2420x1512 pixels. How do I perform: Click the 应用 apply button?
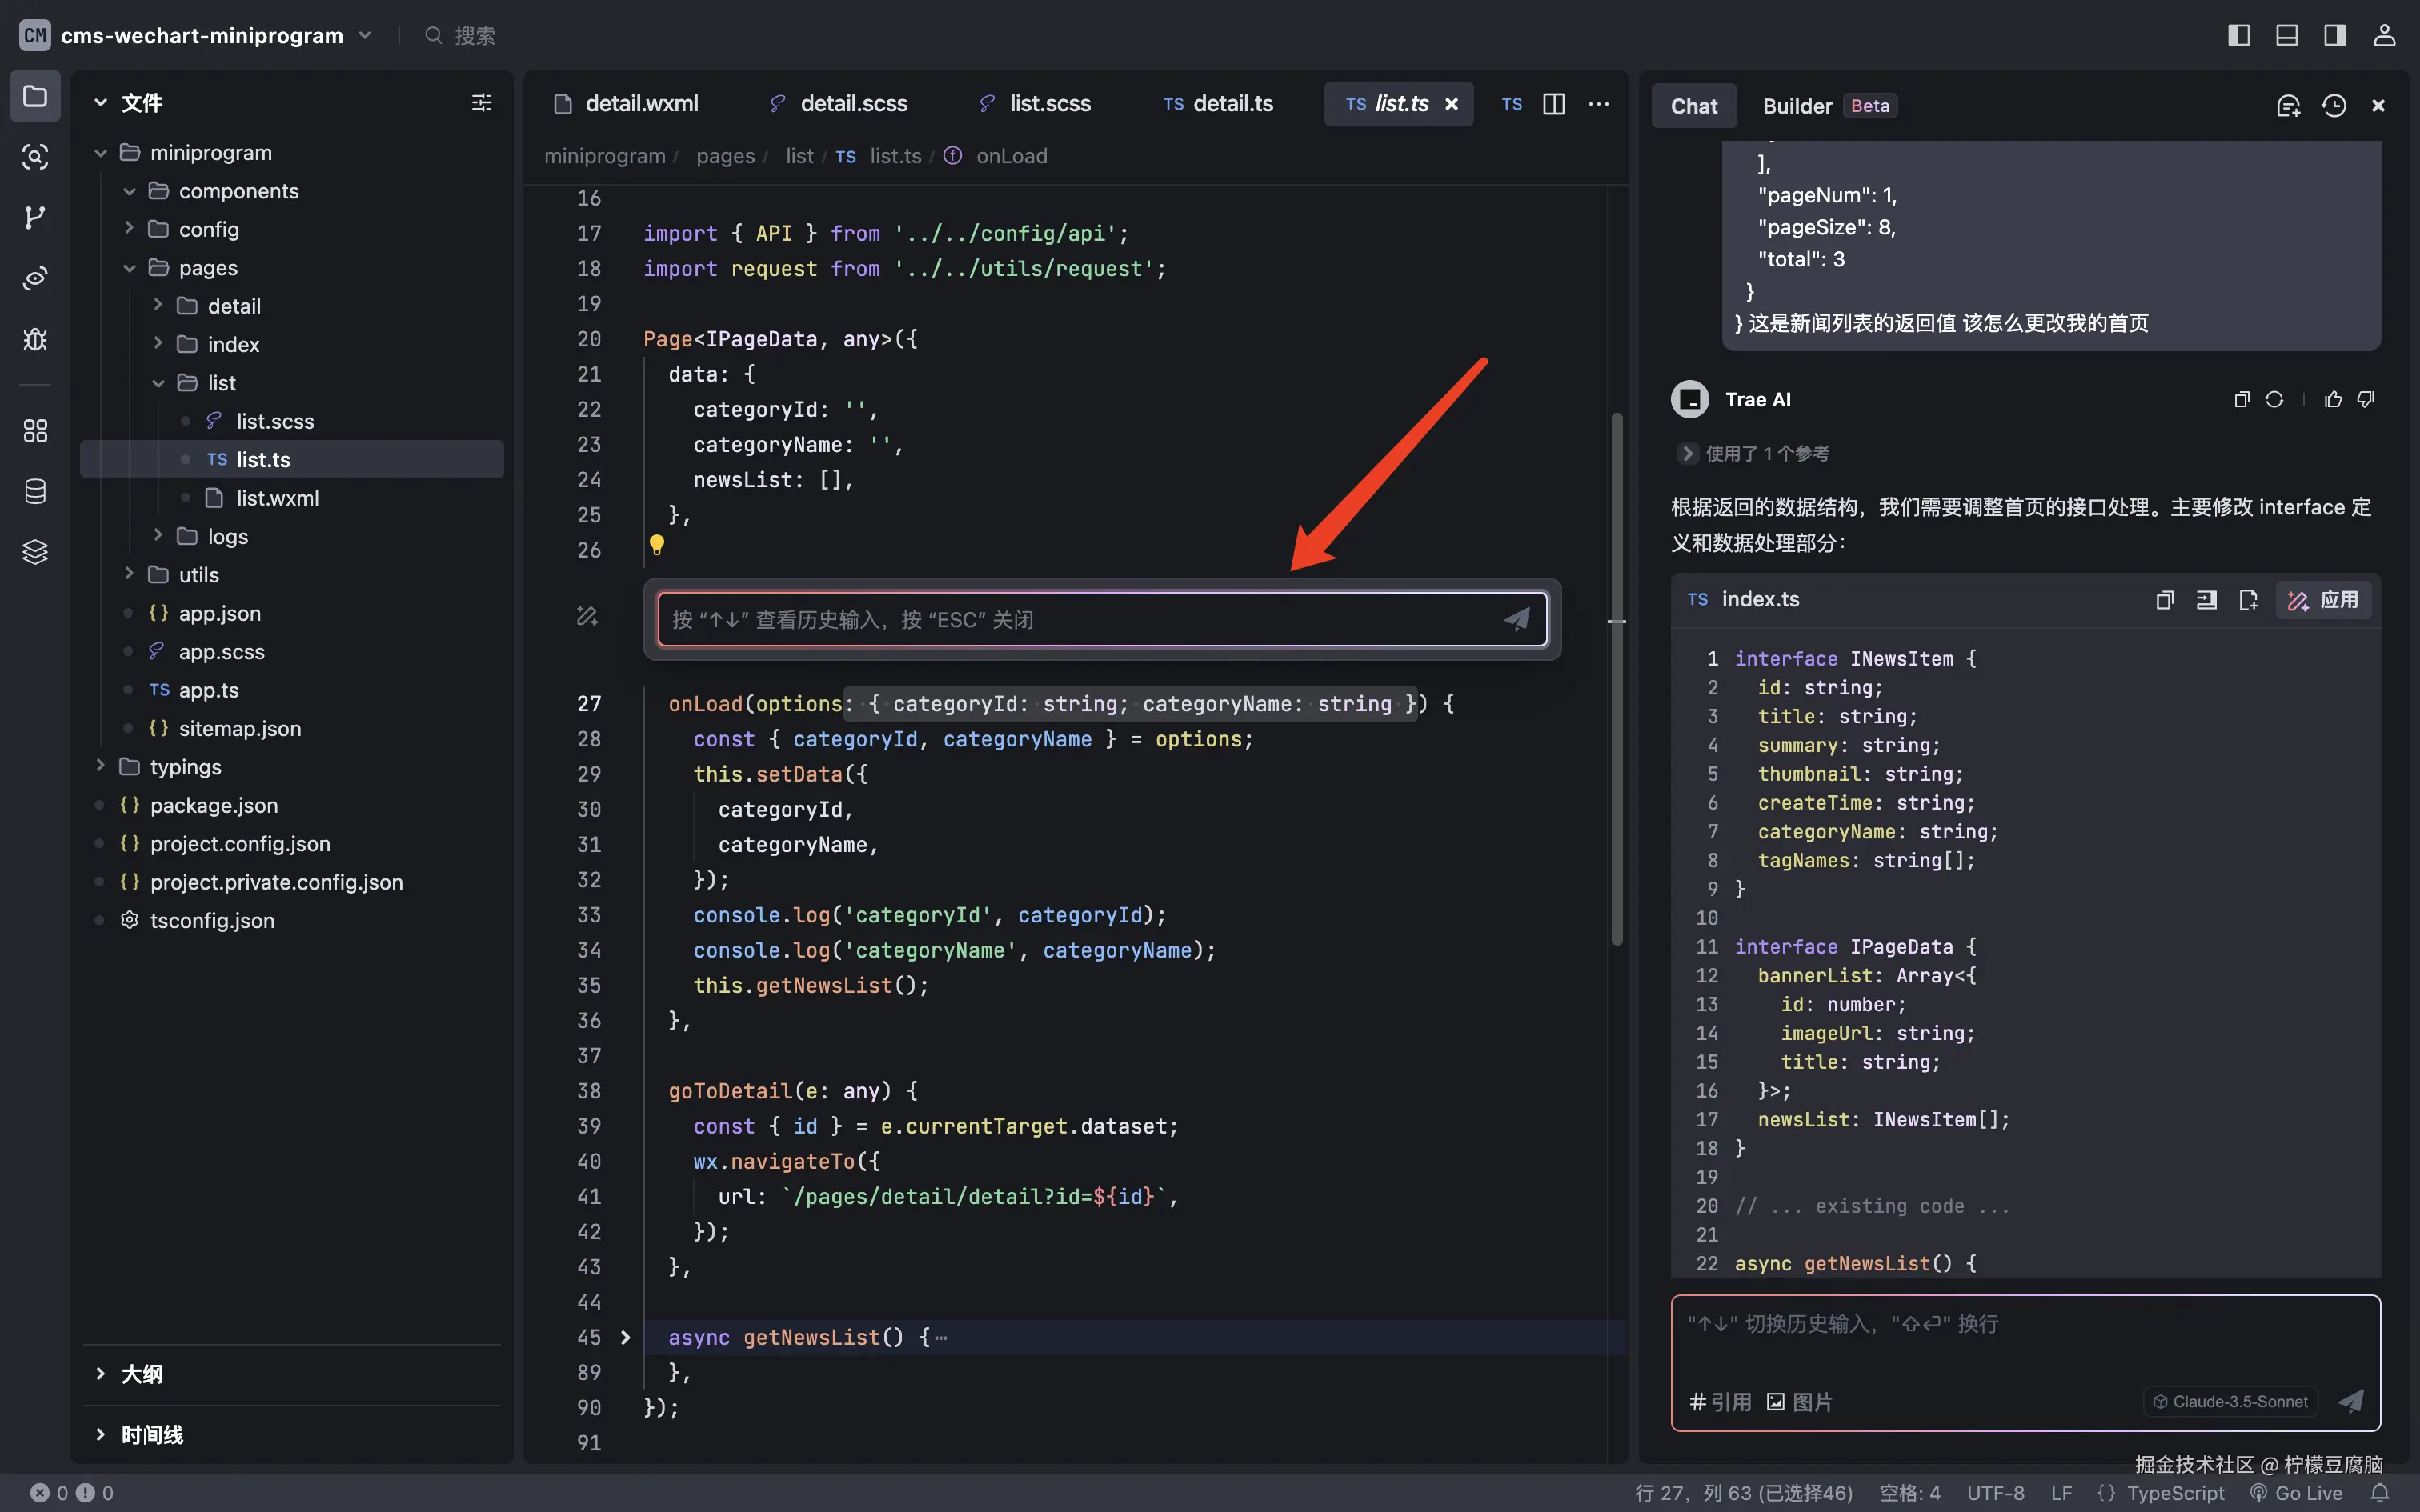pos(2324,600)
